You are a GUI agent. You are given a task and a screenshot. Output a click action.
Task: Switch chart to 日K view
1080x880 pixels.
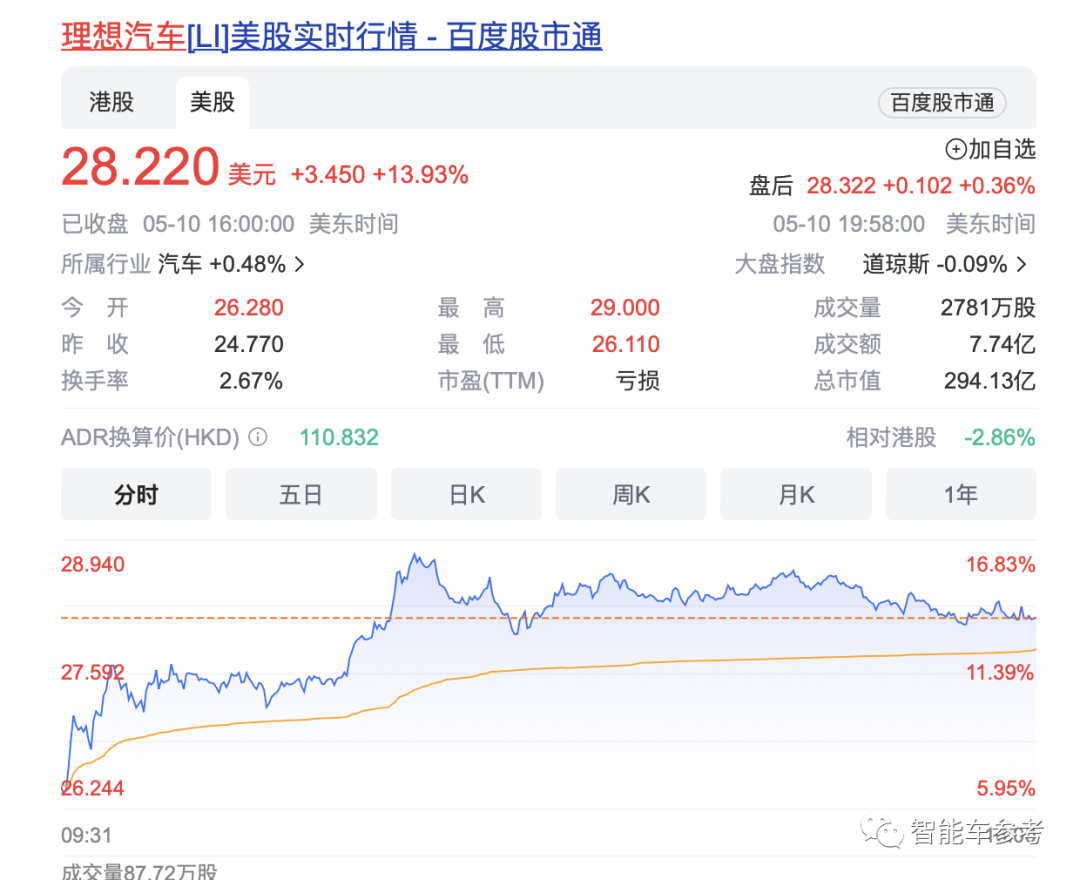tap(466, 494)
